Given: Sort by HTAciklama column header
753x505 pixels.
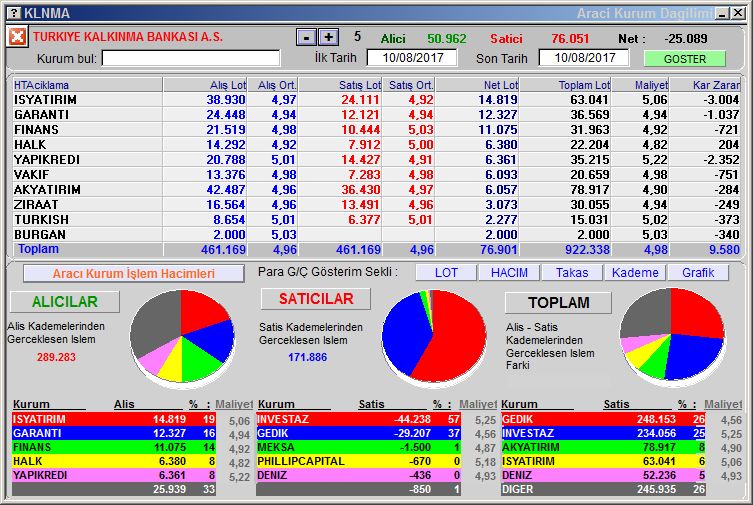Looking at the screenshot, I should click(x=88, y=85).
